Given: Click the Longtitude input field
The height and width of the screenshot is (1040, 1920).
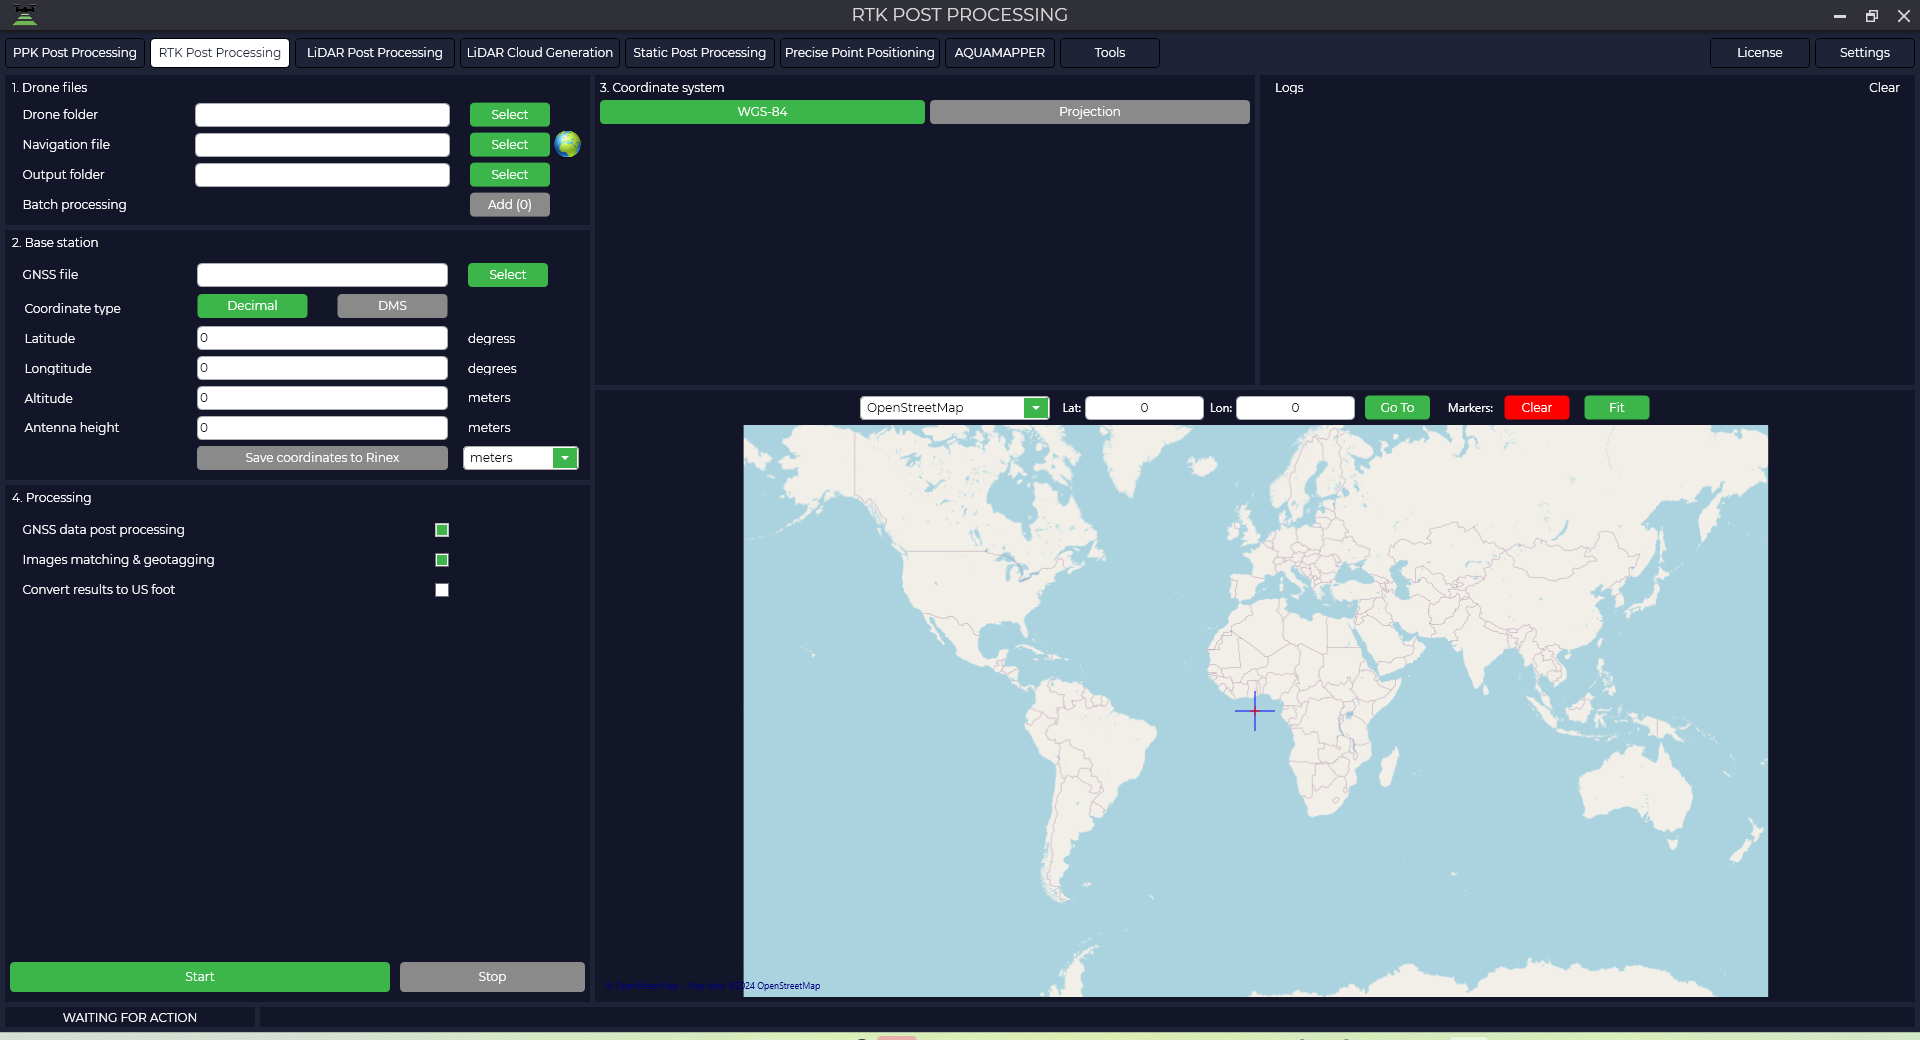Looking at the screenshot, I should [x=322, y=368].
